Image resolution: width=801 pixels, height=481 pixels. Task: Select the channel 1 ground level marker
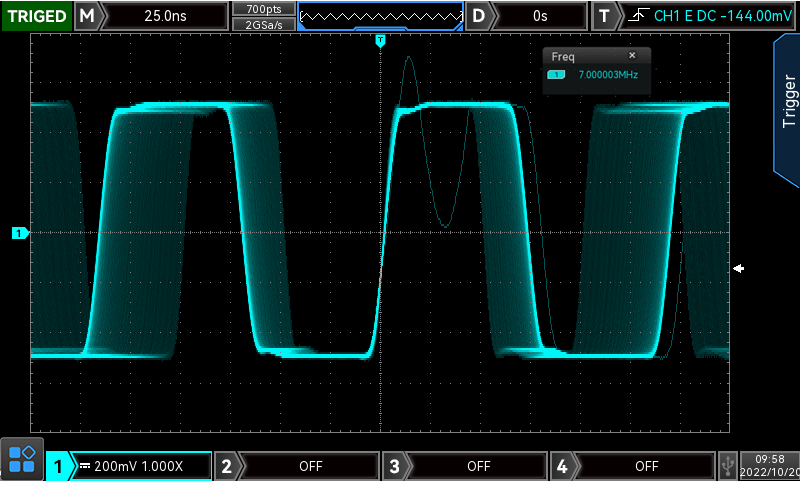point(20,233)
